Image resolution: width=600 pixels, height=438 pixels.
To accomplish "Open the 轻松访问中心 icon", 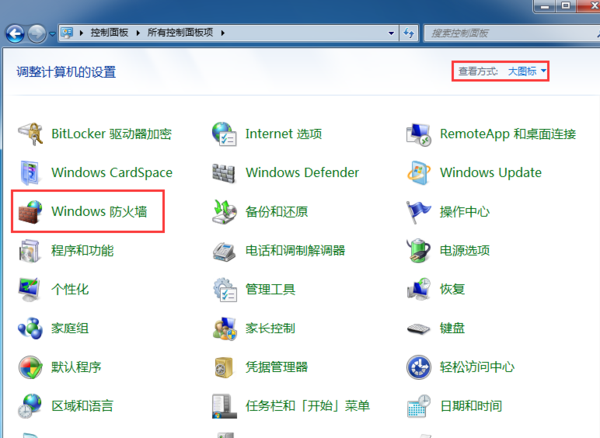I will pos(419,367).
